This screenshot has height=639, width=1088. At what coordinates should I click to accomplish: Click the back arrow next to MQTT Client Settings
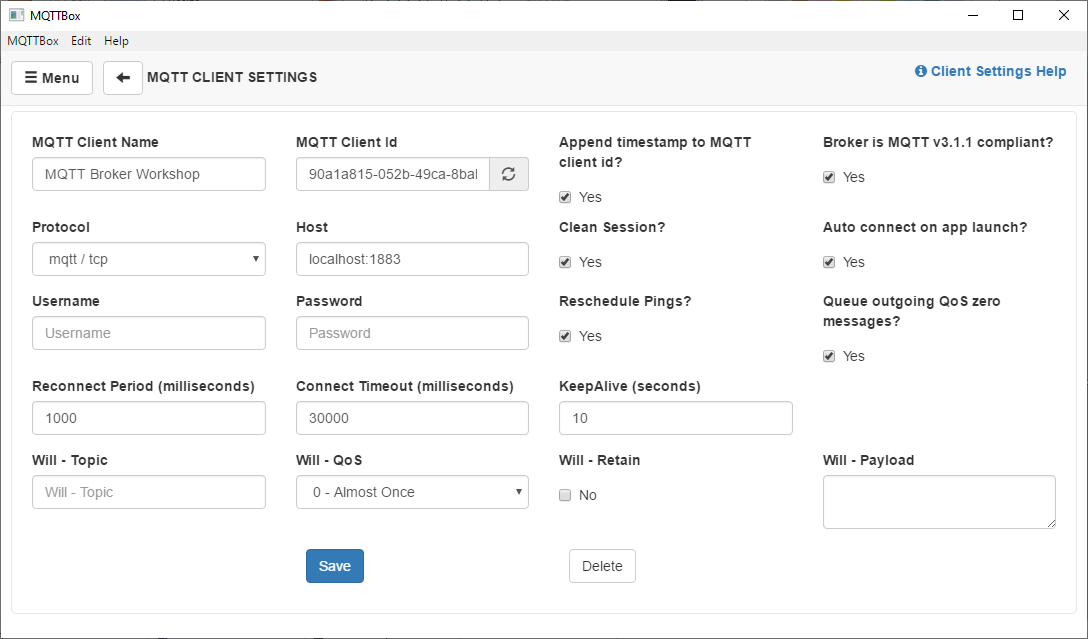(x=122, y=77)
